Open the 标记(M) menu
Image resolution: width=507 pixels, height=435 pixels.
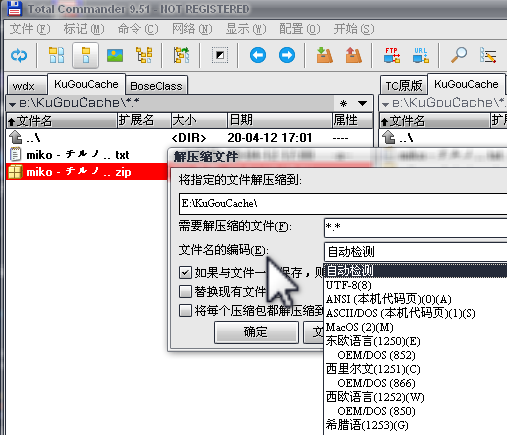tap(84, 29)
